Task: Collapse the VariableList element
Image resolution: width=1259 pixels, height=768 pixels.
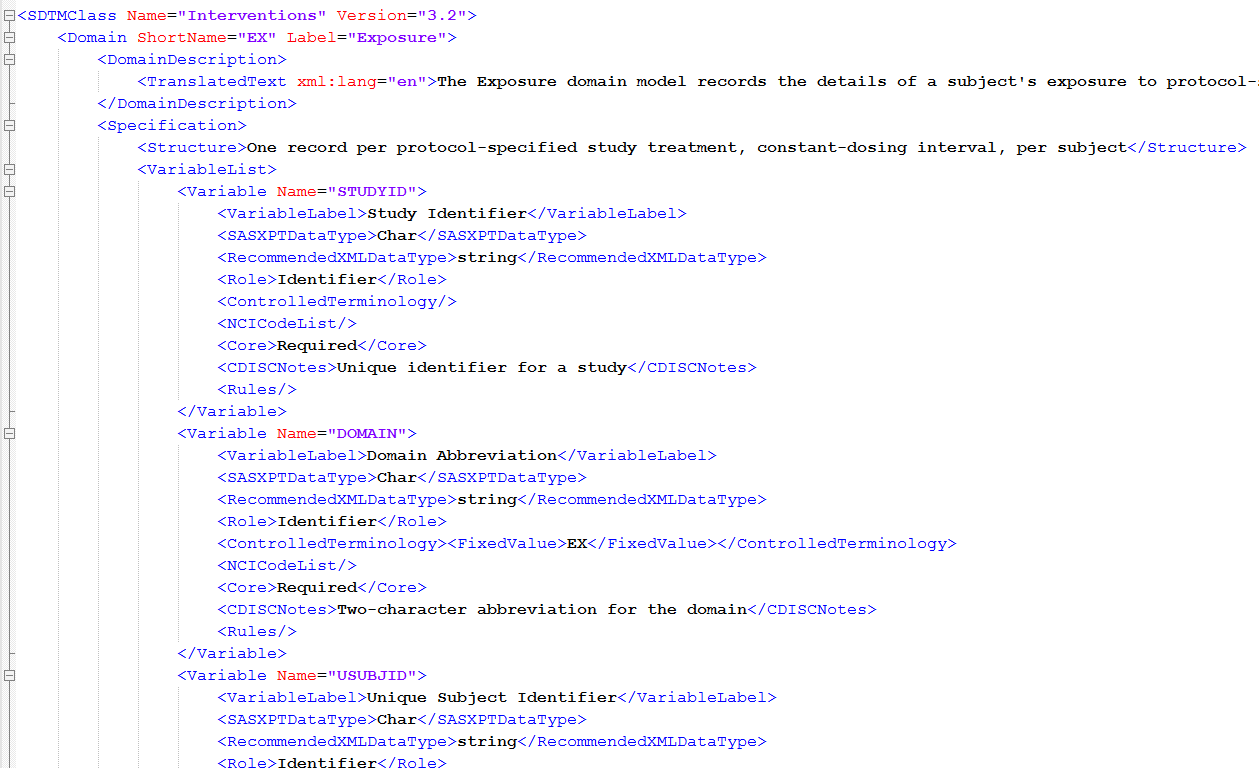Action: [x=9, y=169]
